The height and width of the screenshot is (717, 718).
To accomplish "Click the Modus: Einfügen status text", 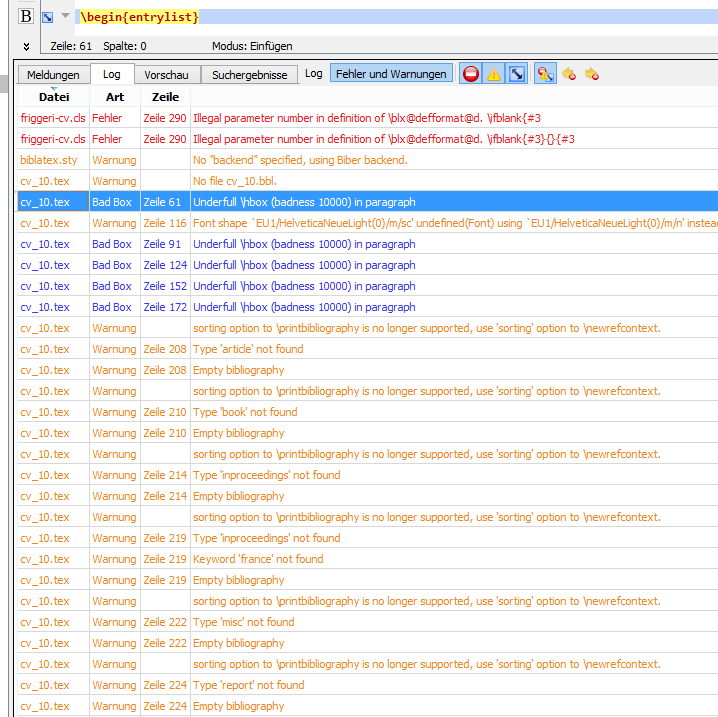I will [252, 46].
